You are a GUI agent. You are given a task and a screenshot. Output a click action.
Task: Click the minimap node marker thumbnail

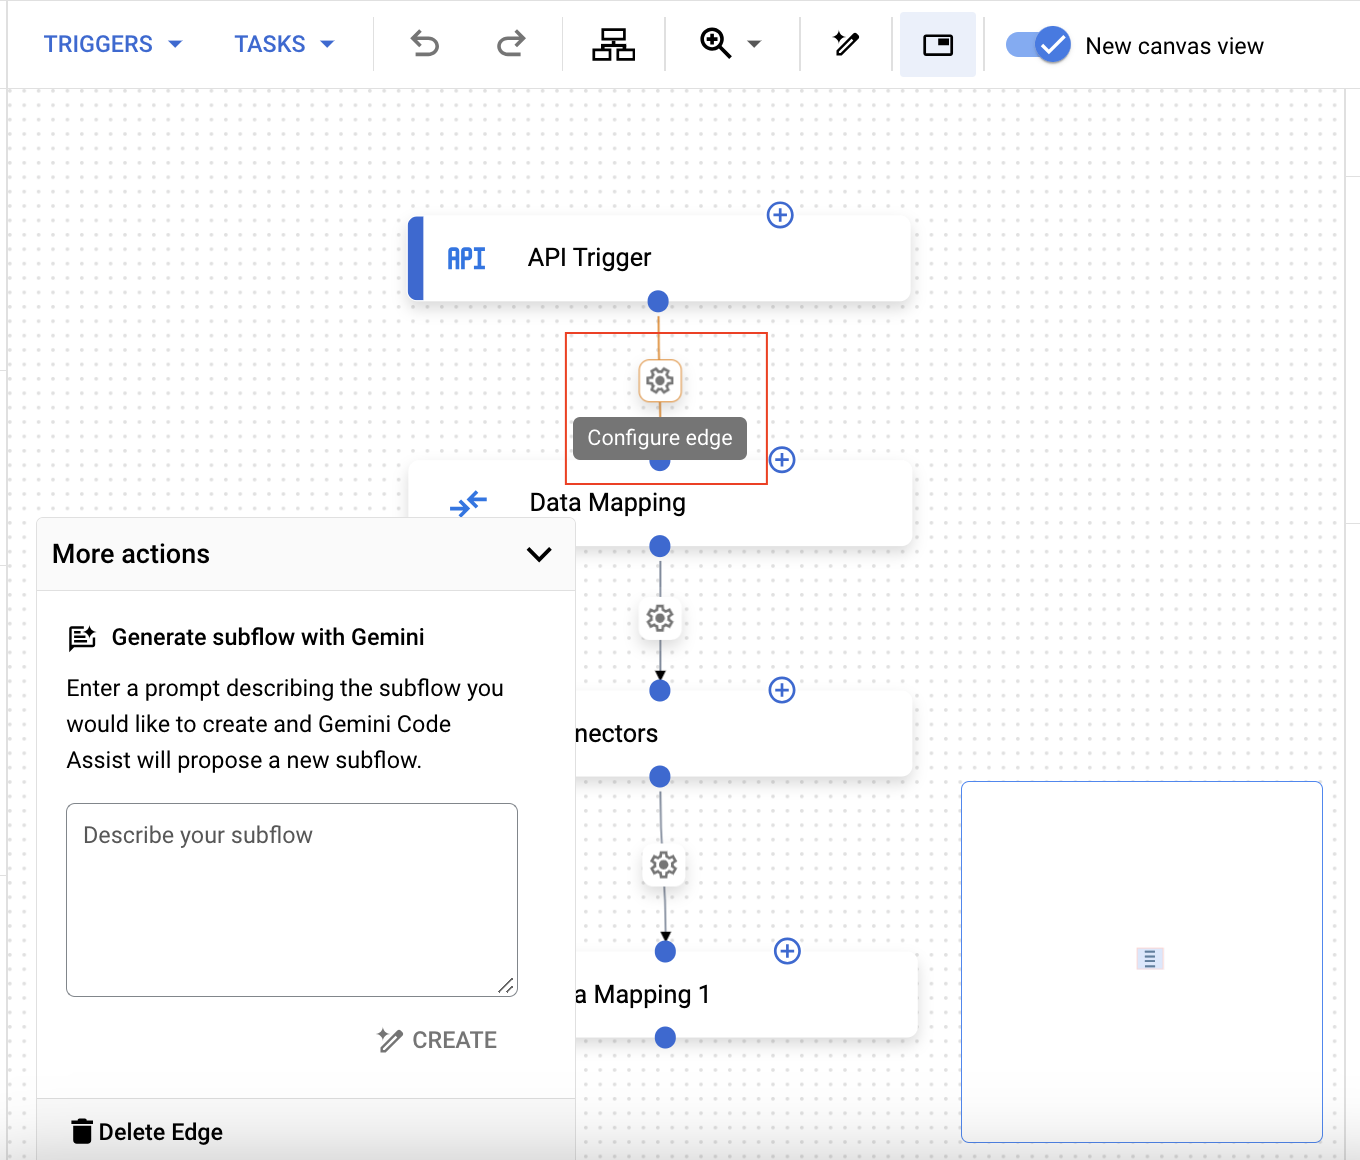click(x=1150, y=959)
